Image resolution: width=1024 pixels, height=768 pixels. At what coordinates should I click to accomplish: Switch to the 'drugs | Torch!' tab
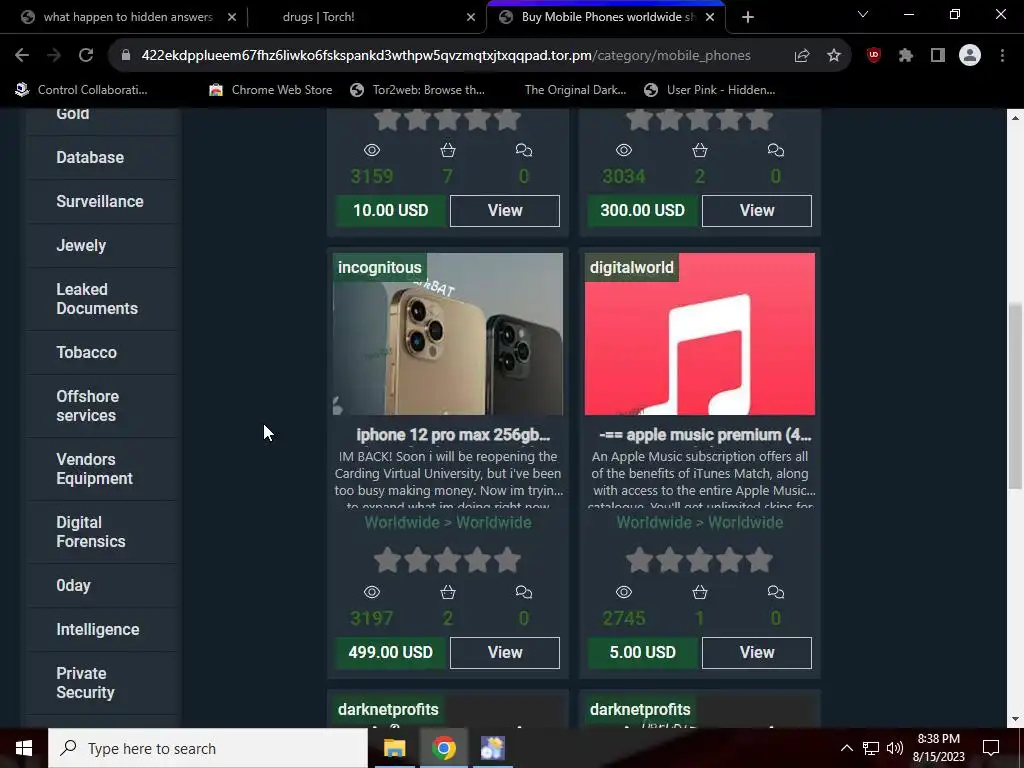click(369, 17)
